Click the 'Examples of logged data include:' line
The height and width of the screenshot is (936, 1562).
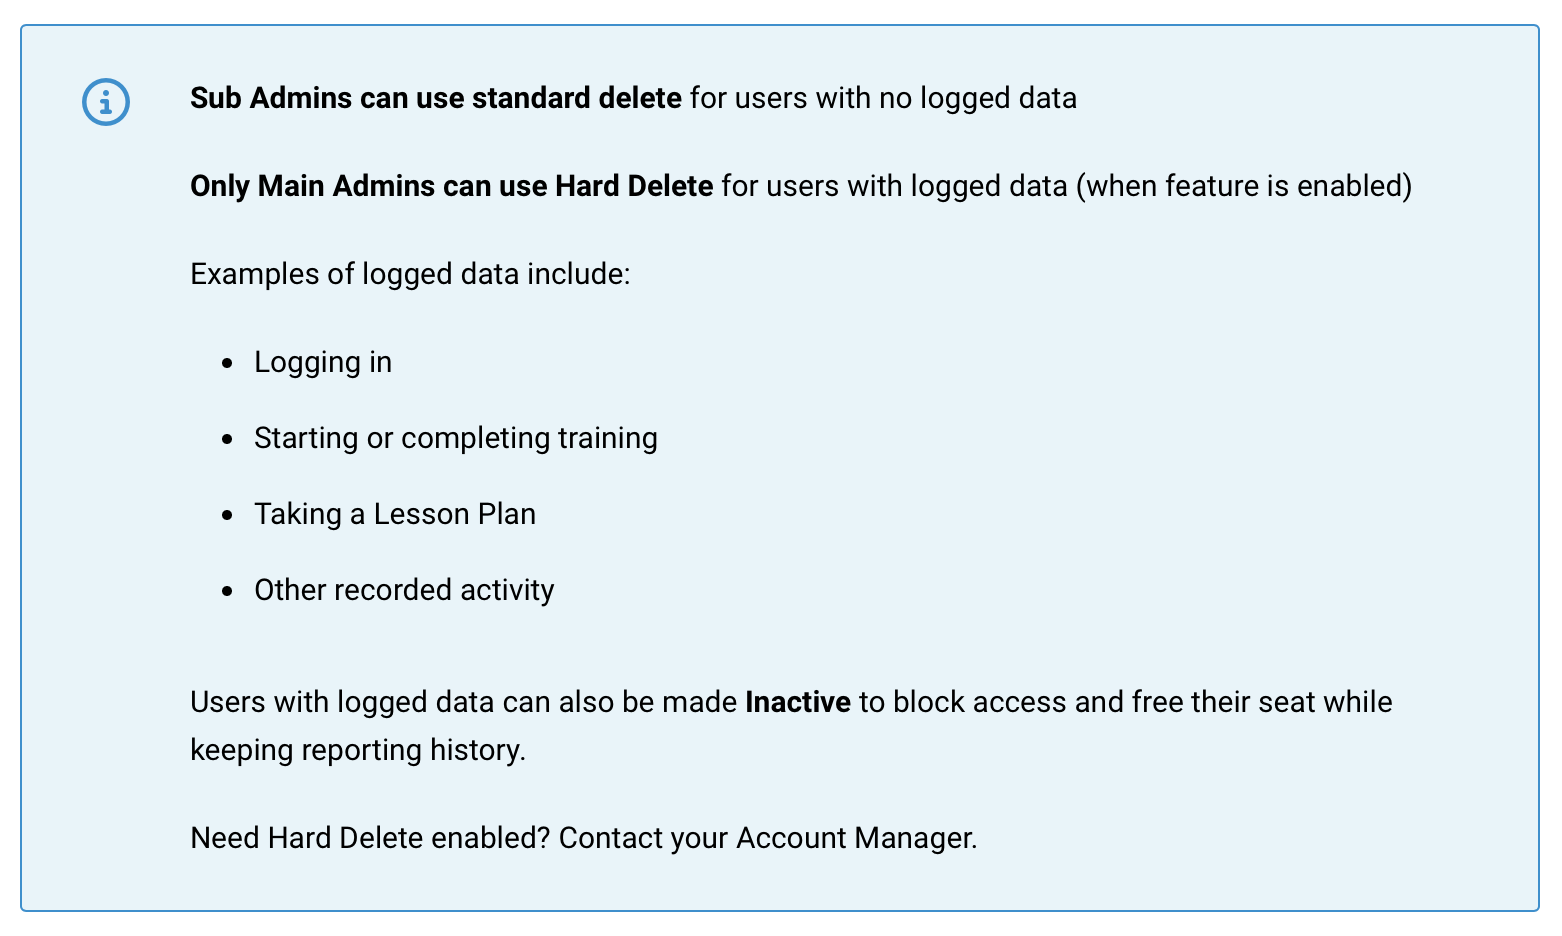tap(410, 274)
